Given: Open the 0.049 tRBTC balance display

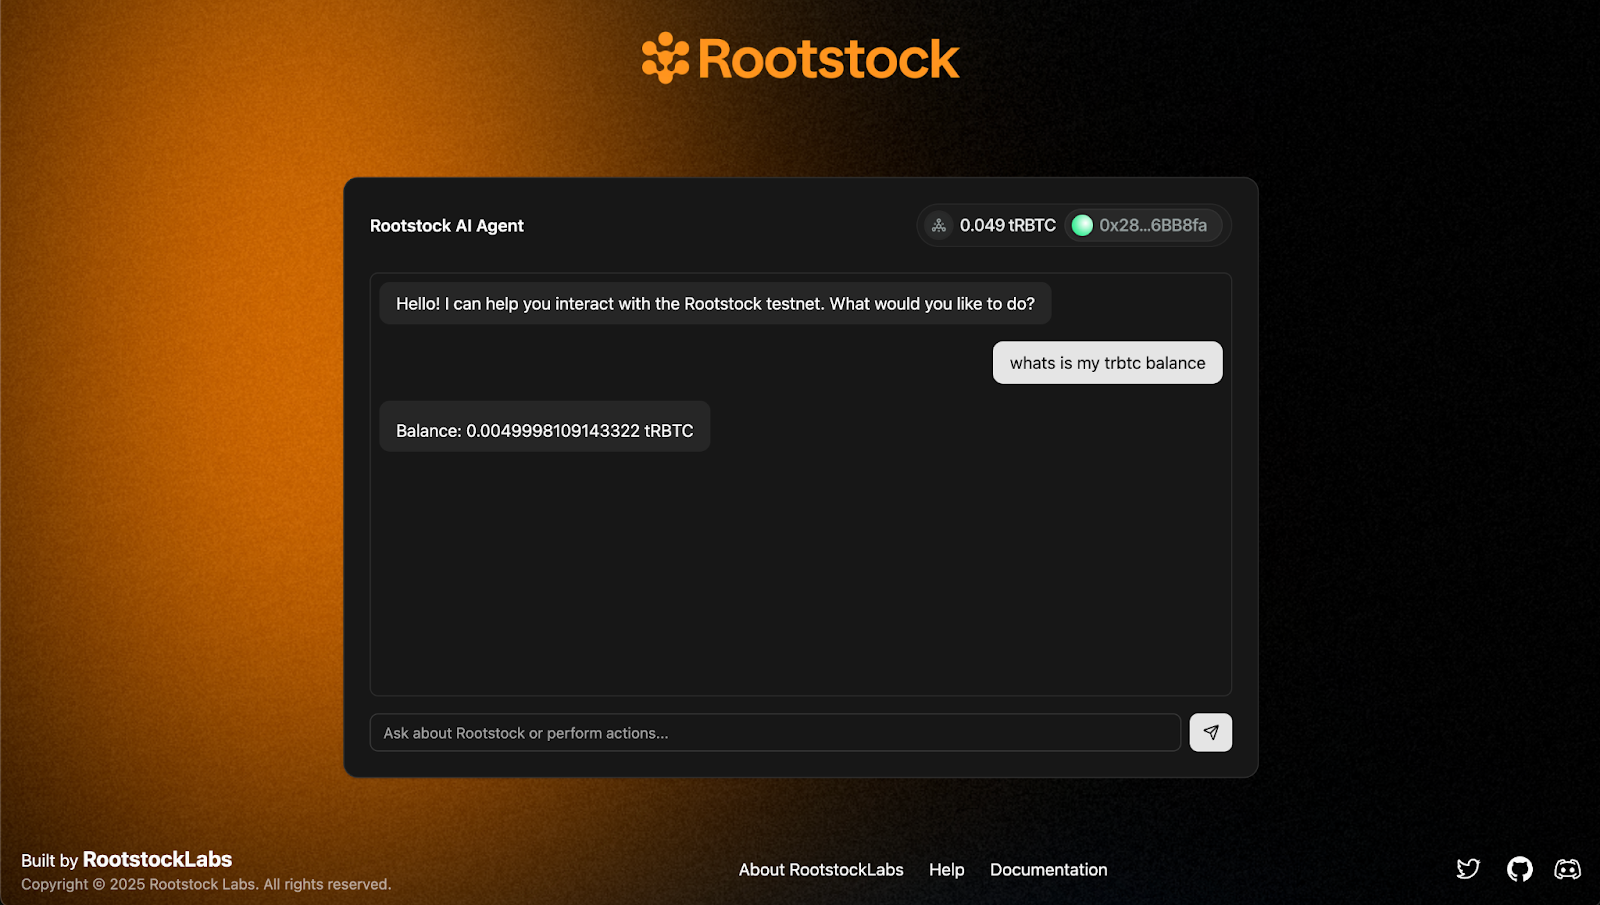Looking at the screenshot, I should [1007, 226].
